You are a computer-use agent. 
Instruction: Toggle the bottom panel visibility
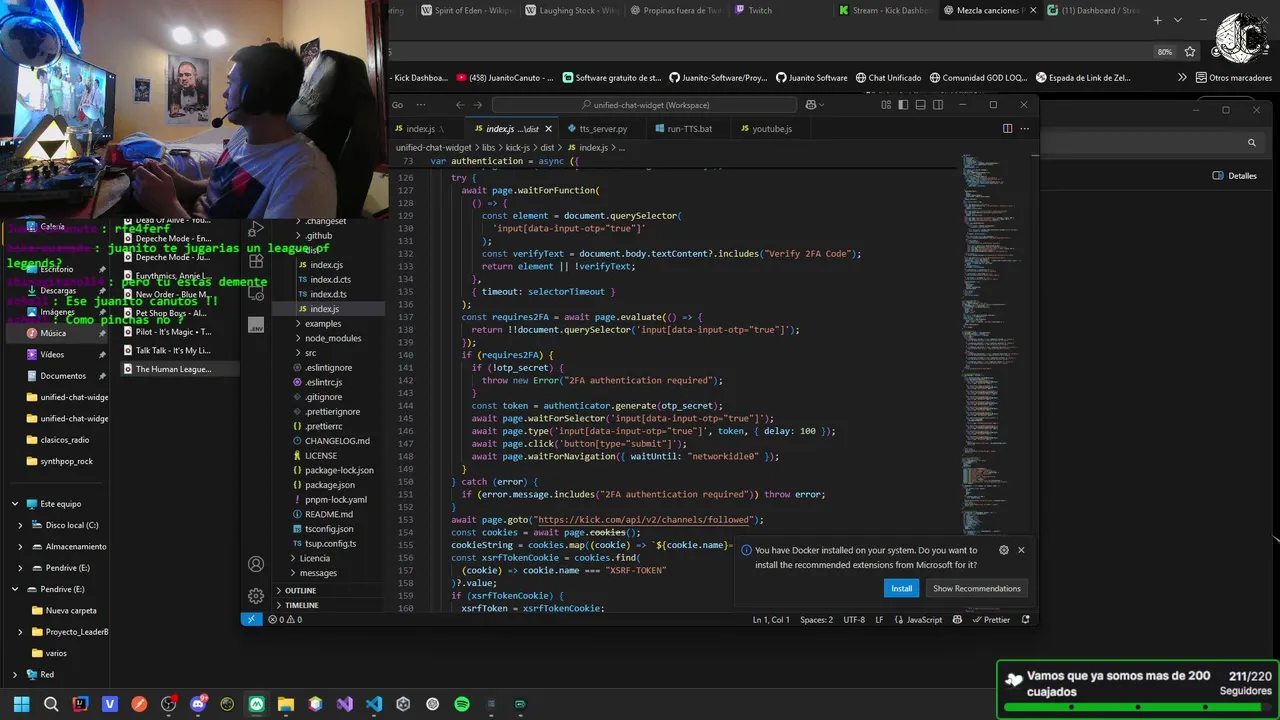(920, 105)
